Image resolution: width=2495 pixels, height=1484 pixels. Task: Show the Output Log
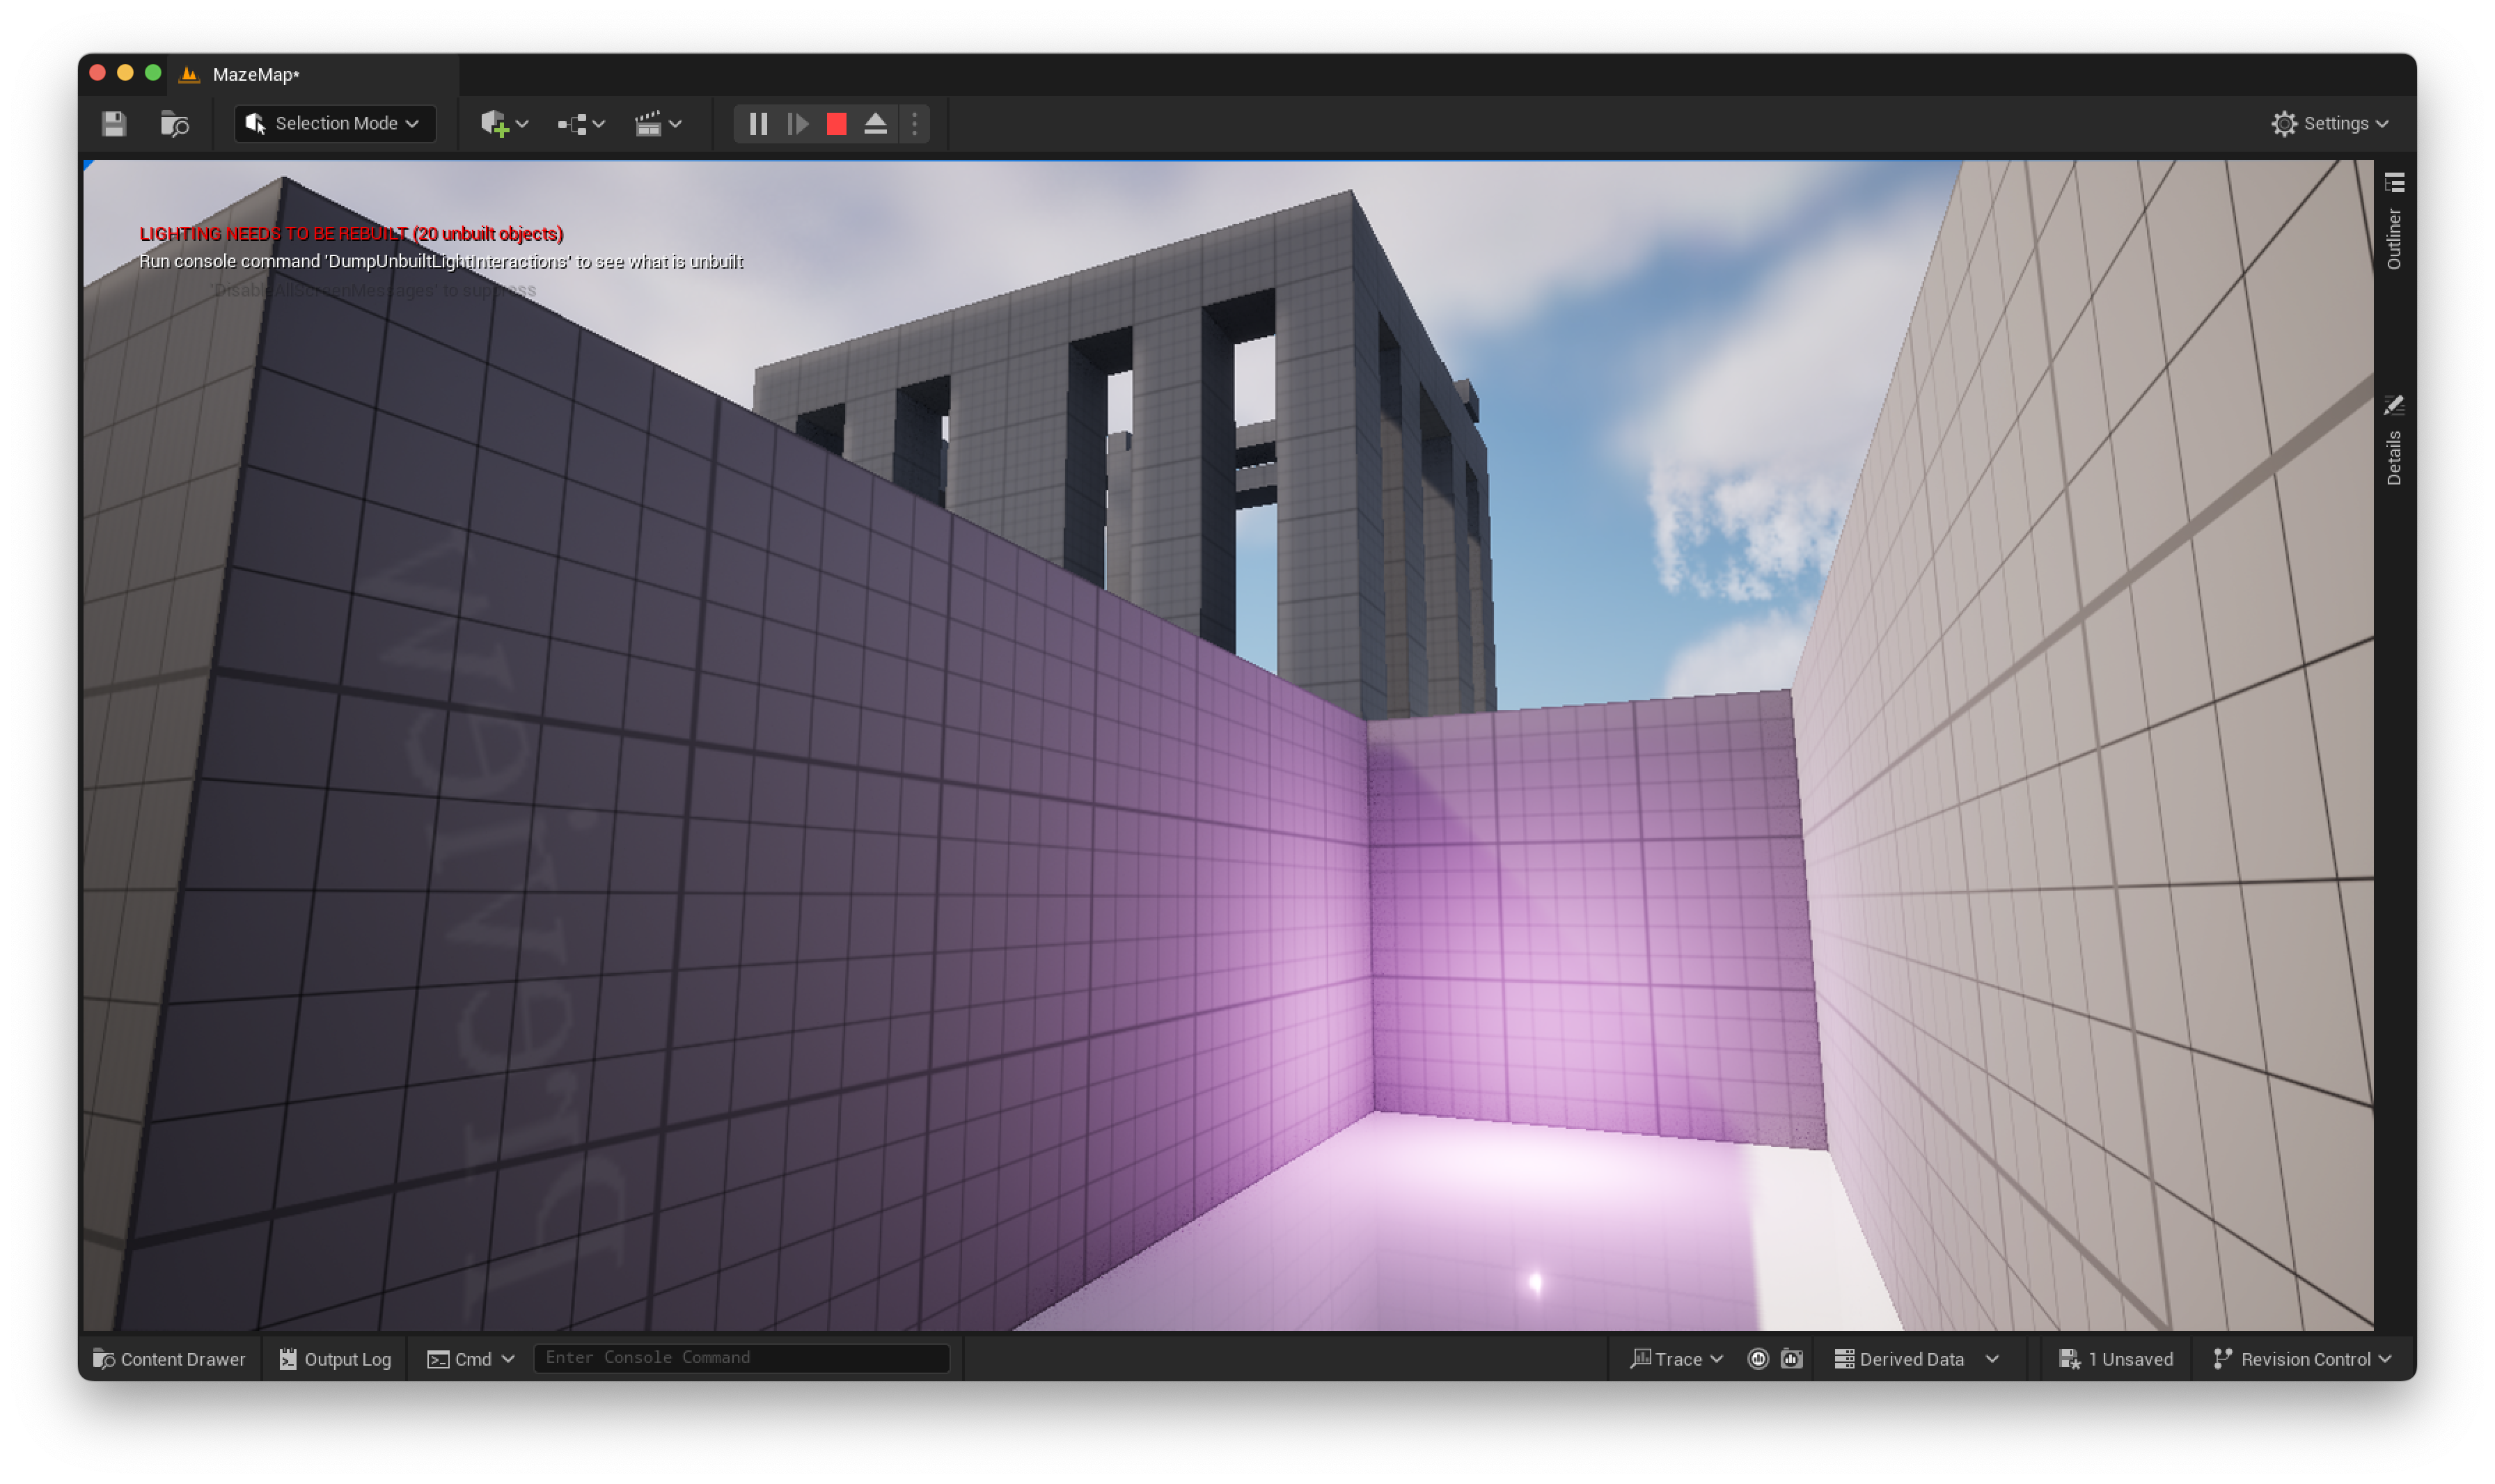point(335,1359)
